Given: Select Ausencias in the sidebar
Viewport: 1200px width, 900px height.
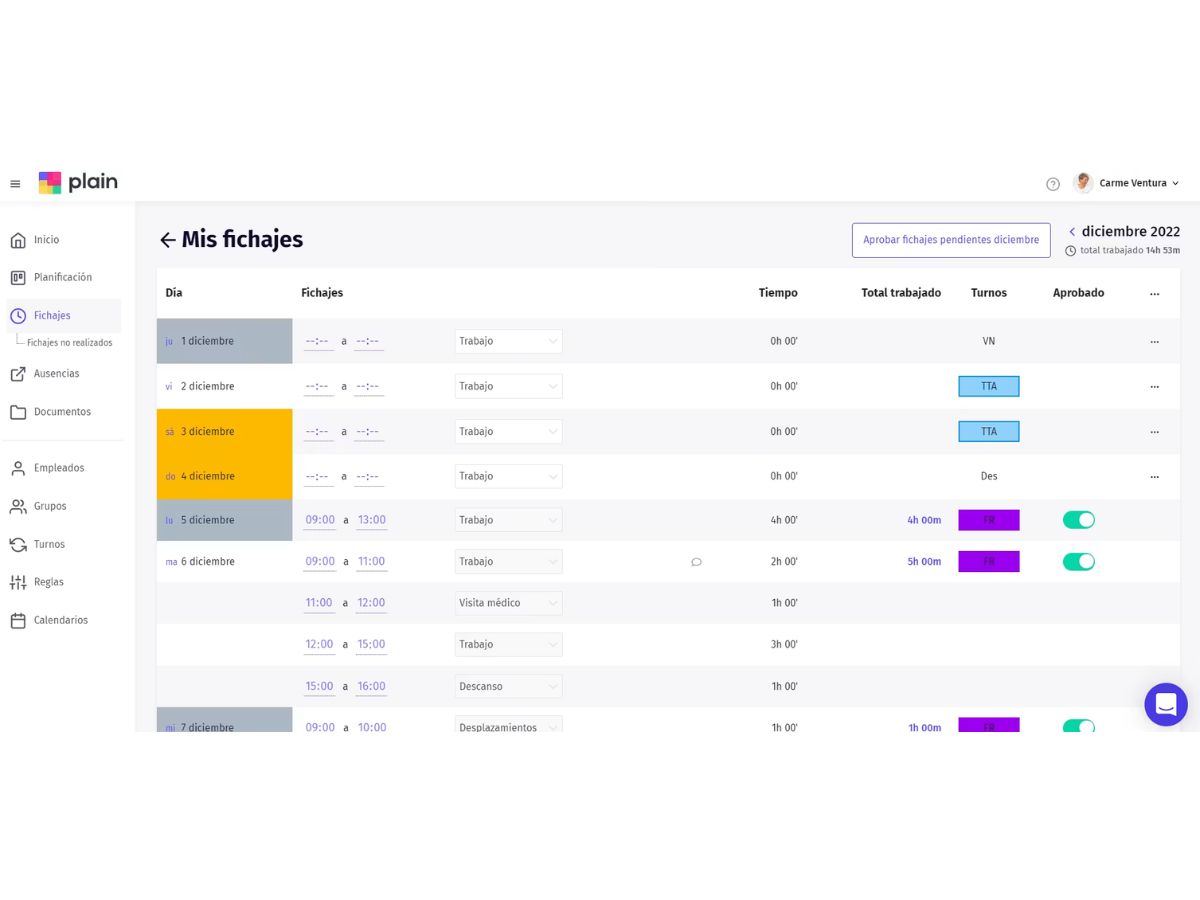Looking at the screenshot, I should pos(56,374).
